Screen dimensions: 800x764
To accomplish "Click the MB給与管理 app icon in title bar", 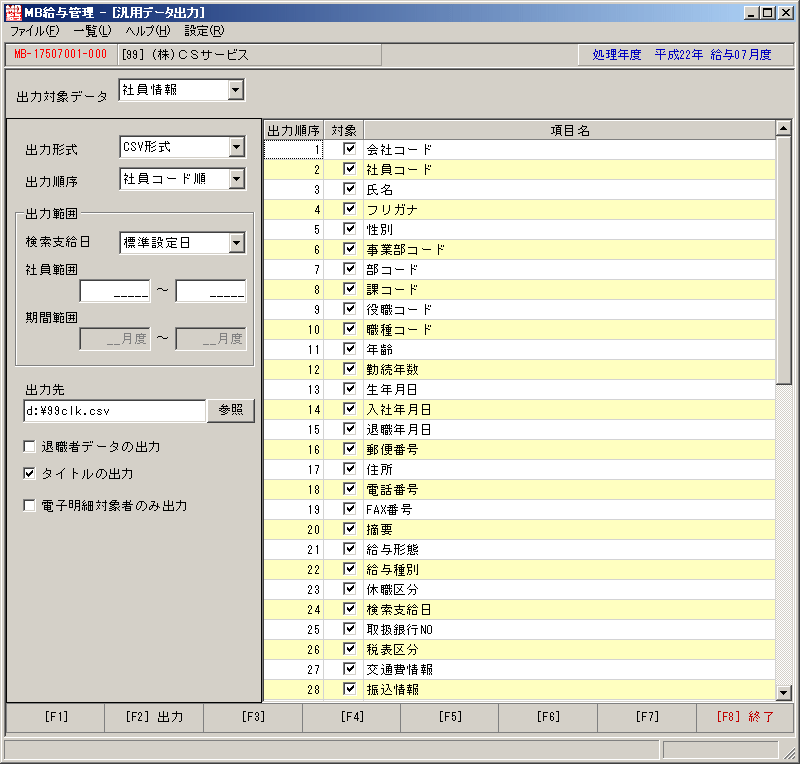I will (13, 12).
